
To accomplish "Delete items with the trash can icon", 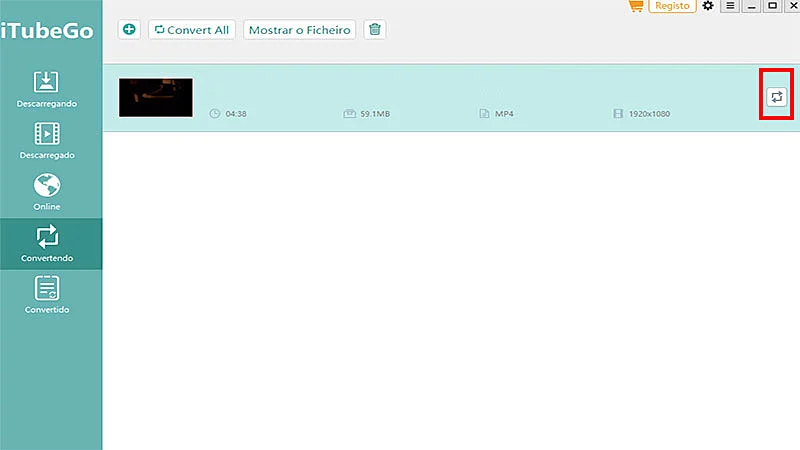I will coord(374,30).
